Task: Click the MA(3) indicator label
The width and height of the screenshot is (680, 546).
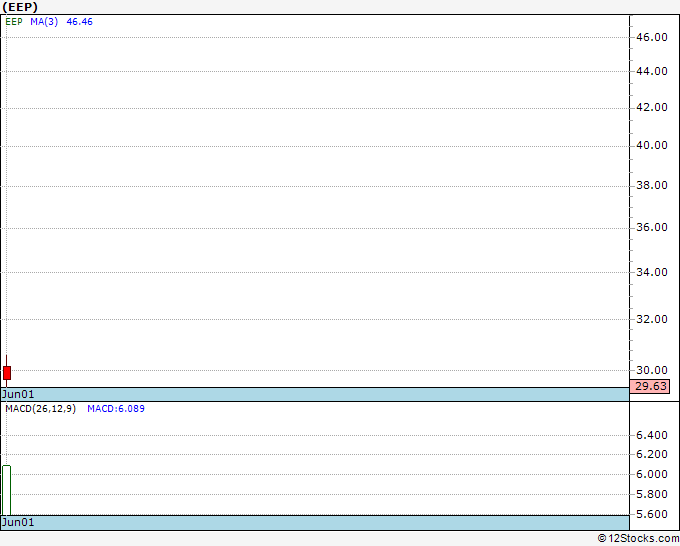Action: (44, 22)
